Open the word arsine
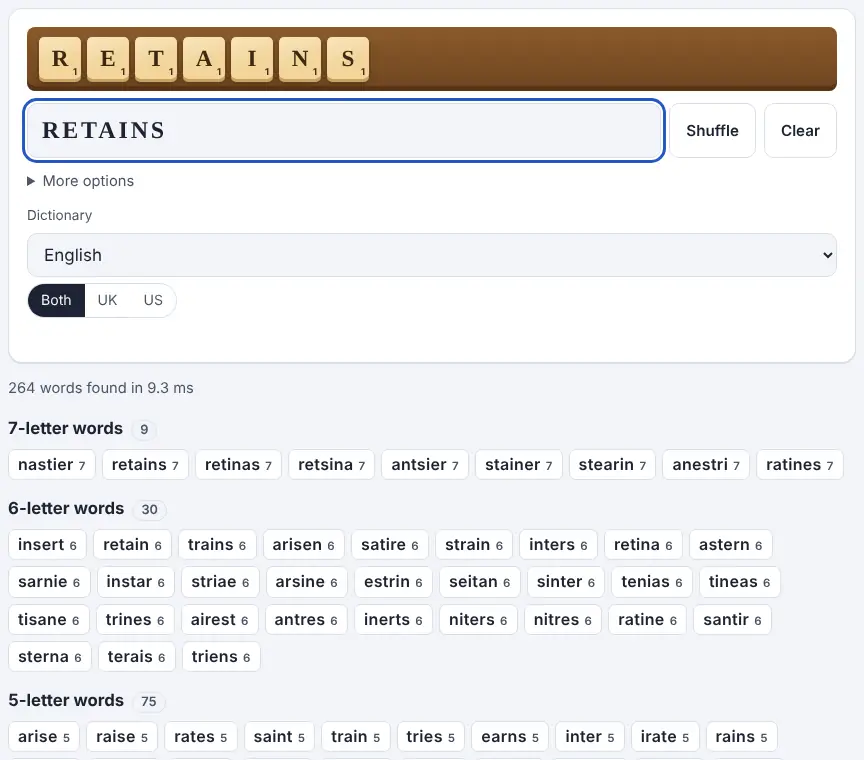The width and height of the screenshot is (864, 760). click(306, 582)
